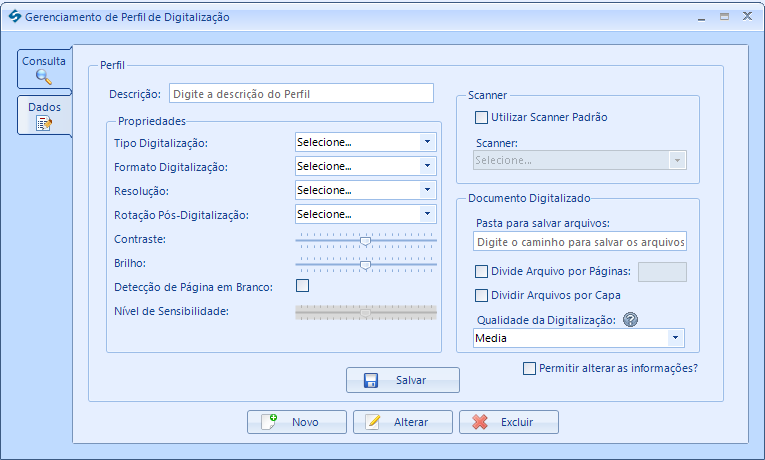Click the help icon beside Qualidade da Digitalização
The width and height of the screenshot is (765, 460).
coord(630,320)
